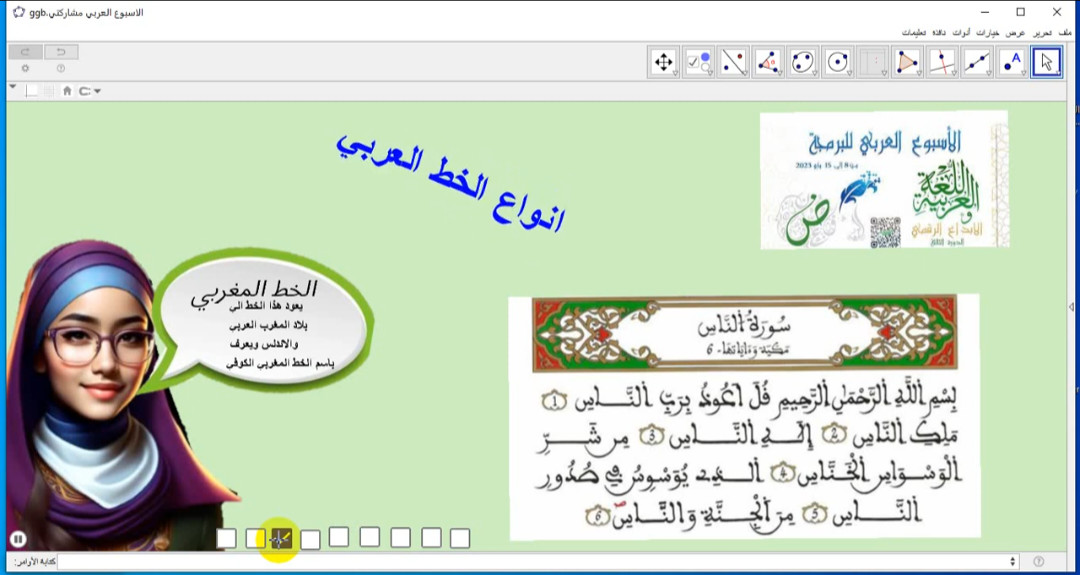Screen dimensions: 1080x575
Task: Open the Point tool's dropdown triangle
Action: 1023,73
